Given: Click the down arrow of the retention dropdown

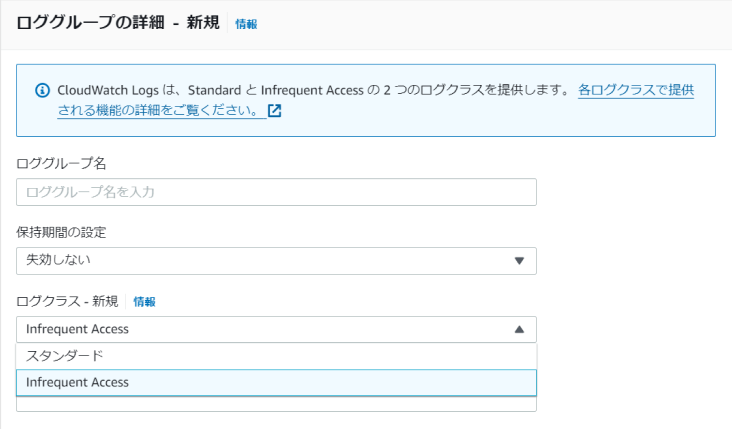Looking at the screenshot, I should pyautogui.click(x=519, y=261).
